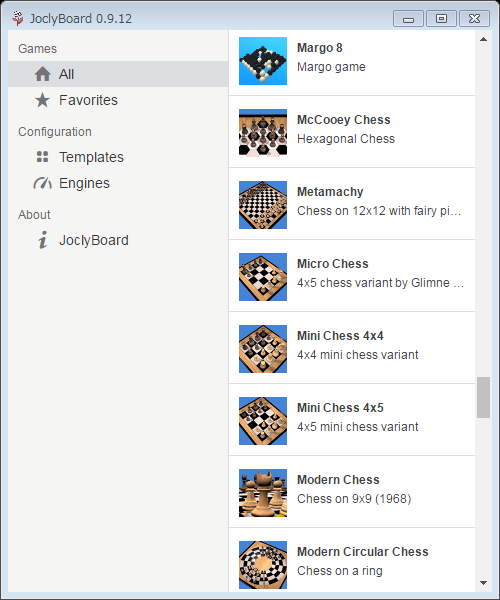This screenshot has height=600, width=500.
Task: Click the star icon for Favorites
Action: pos(42,100)
